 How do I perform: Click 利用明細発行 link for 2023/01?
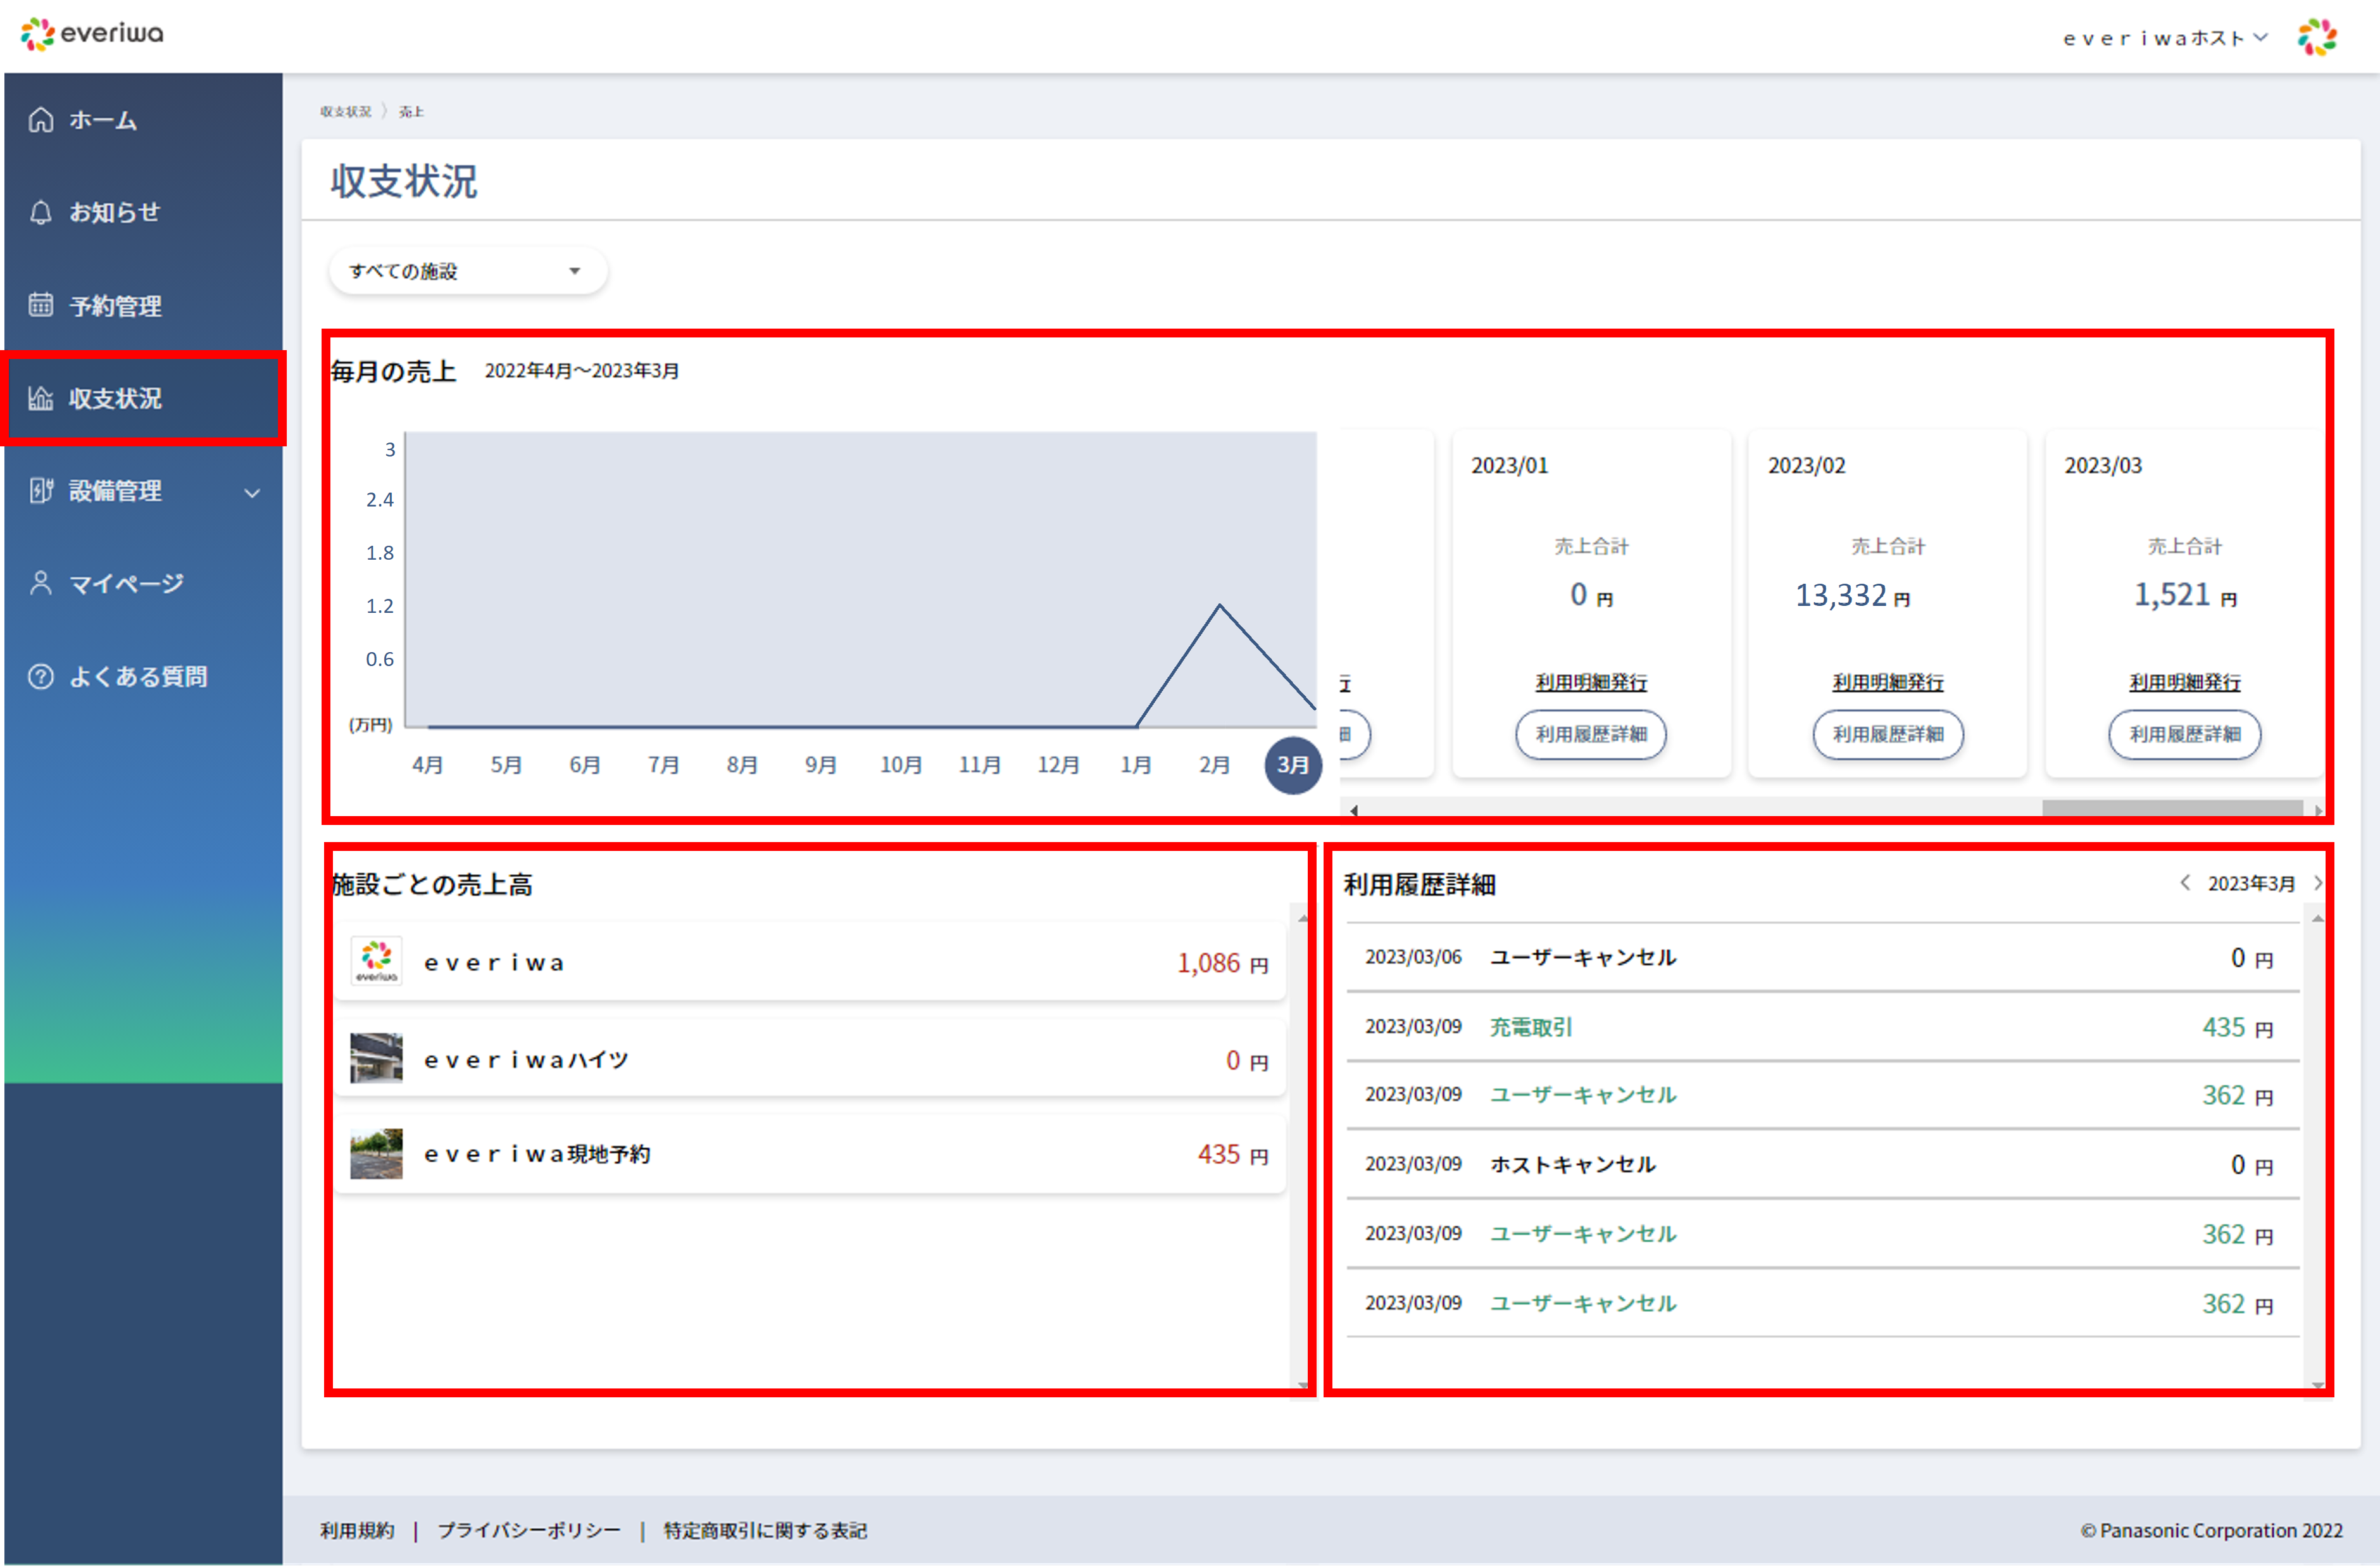coord(1590,682)
